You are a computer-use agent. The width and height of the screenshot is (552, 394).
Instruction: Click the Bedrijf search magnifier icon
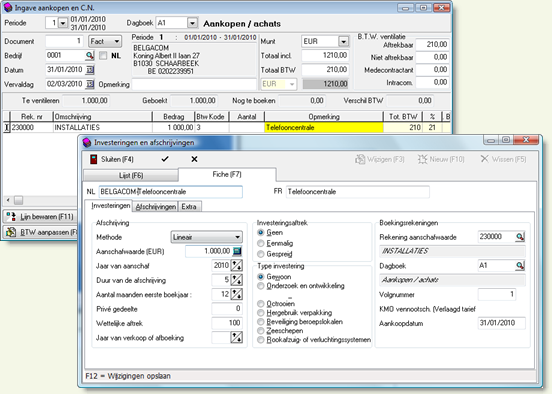(x=90, y=55)
